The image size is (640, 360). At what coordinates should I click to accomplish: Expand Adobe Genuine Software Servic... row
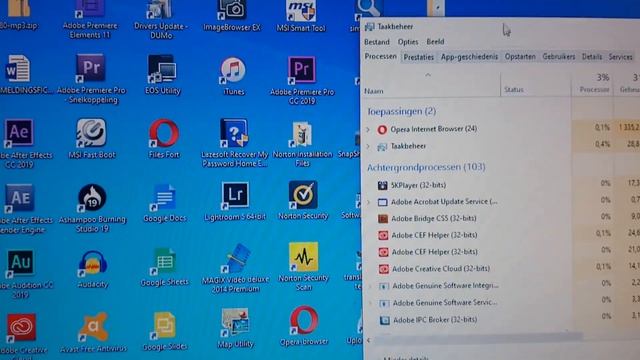point(371,303)
